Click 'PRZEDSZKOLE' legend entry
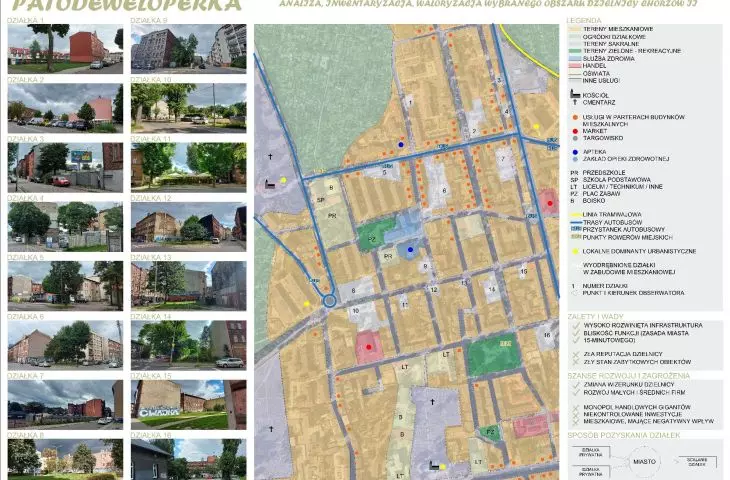 tap(604, 173)
